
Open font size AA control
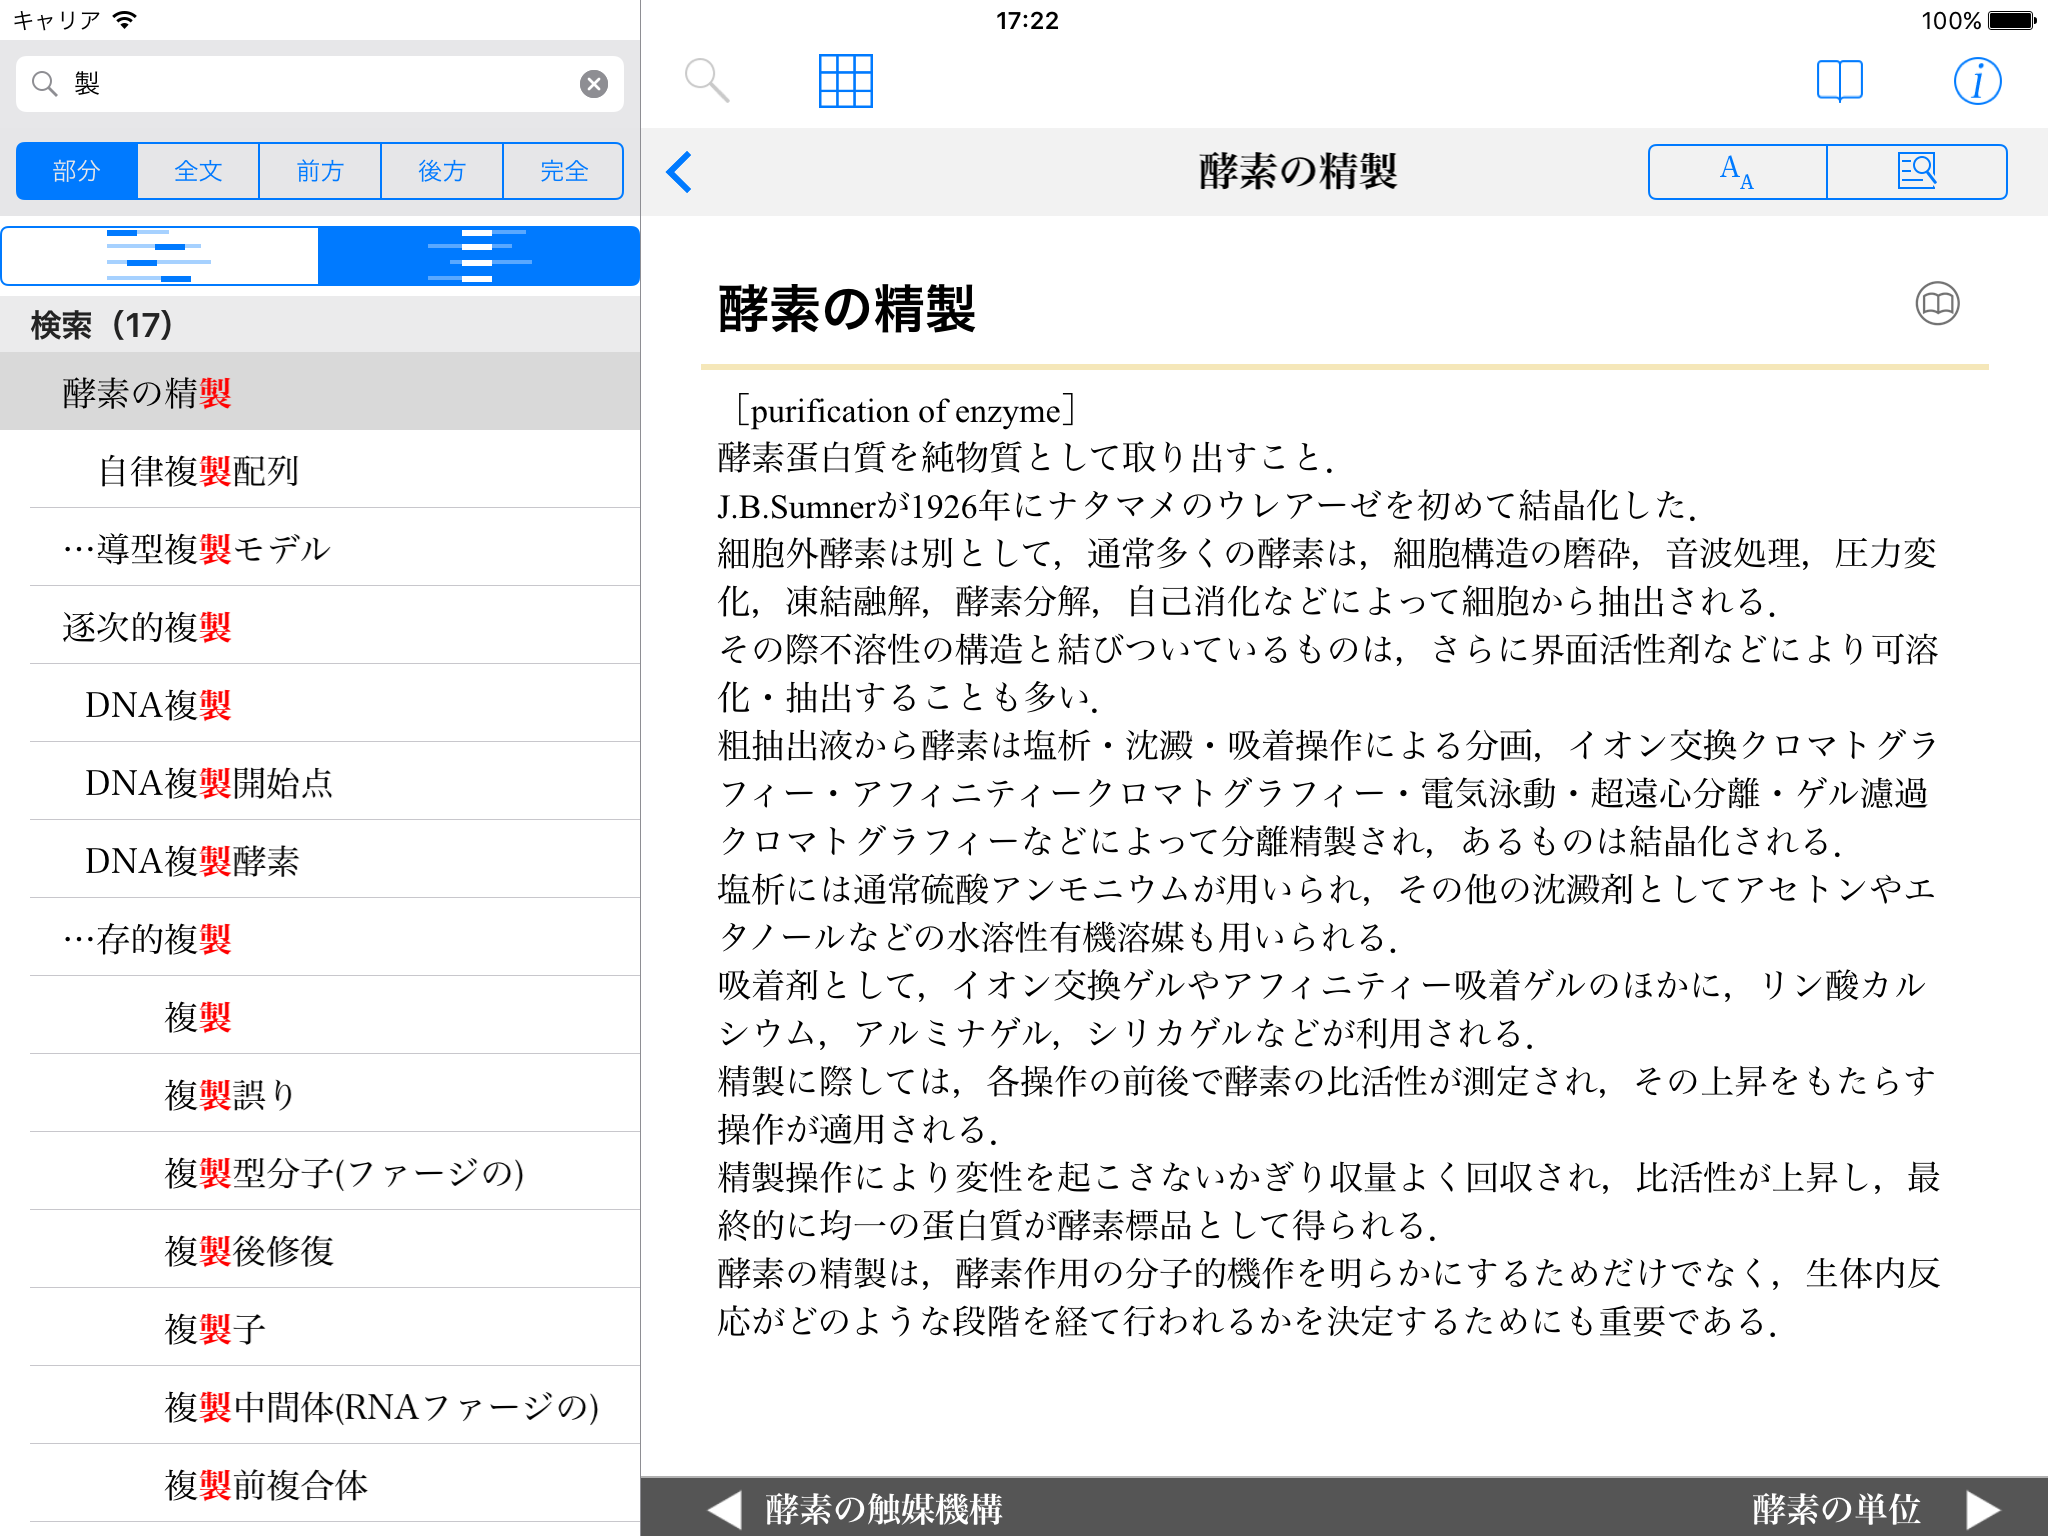pyautogui.click(x=1737, y=172)
